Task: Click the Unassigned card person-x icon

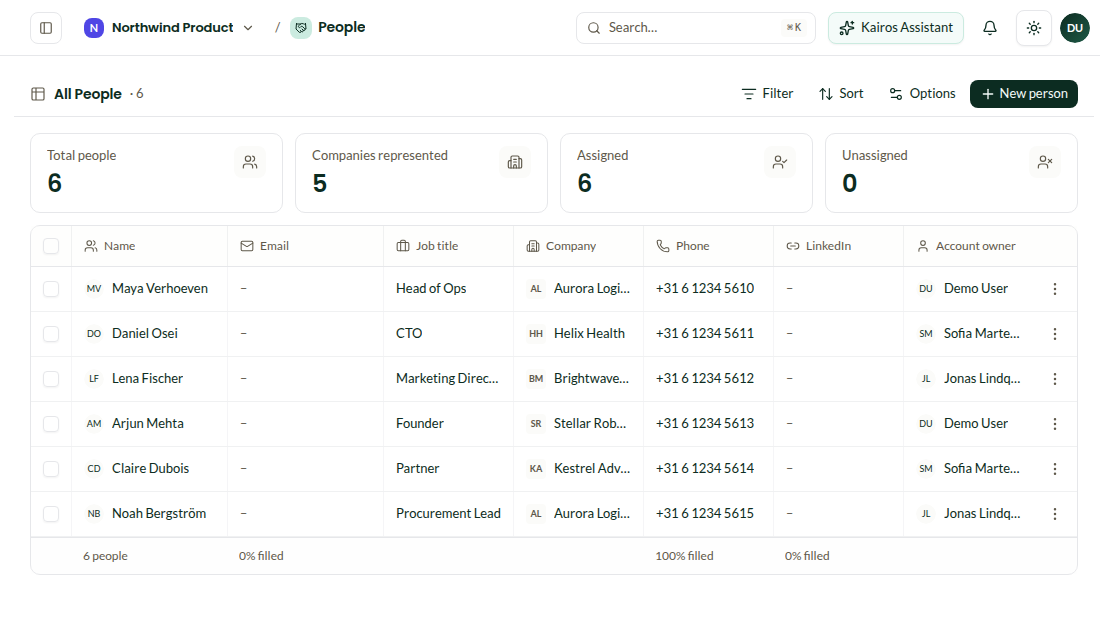Action: (x=1045, y=163)
